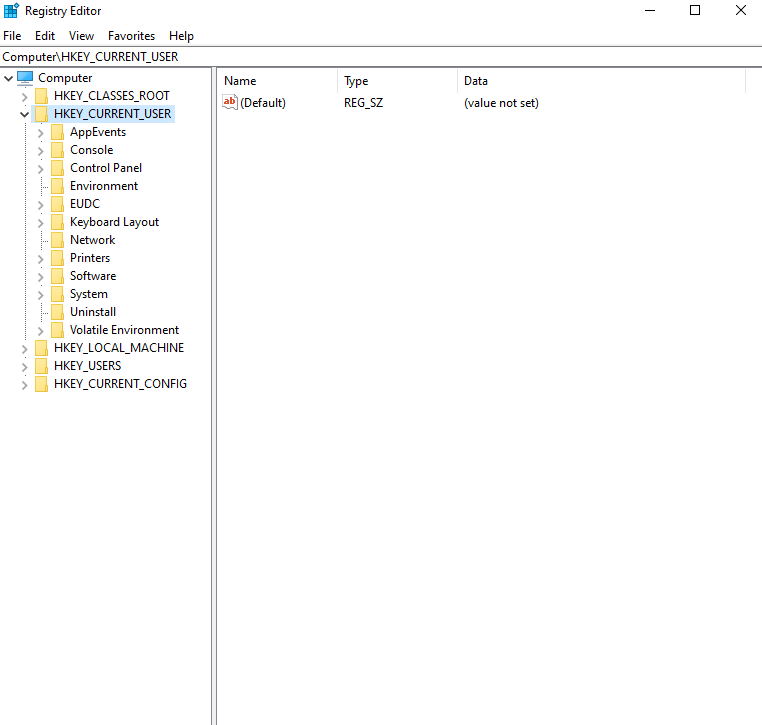Click the HKEY_CURRENT_USER folder icon
The width and height of the screenshot is (762, 725).
(42, 114)
